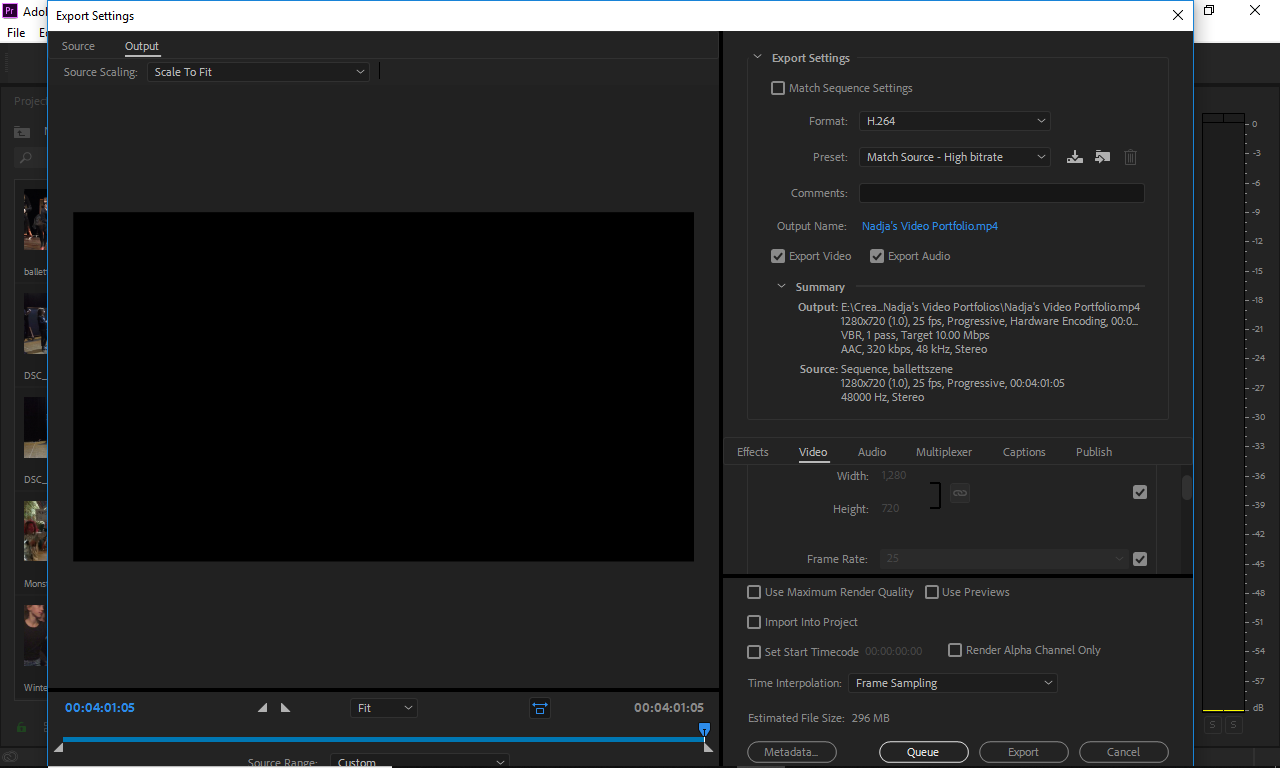Open the Multiplexer tab
The width and height of the screenshot is (1280, 768).
point(944,452)
